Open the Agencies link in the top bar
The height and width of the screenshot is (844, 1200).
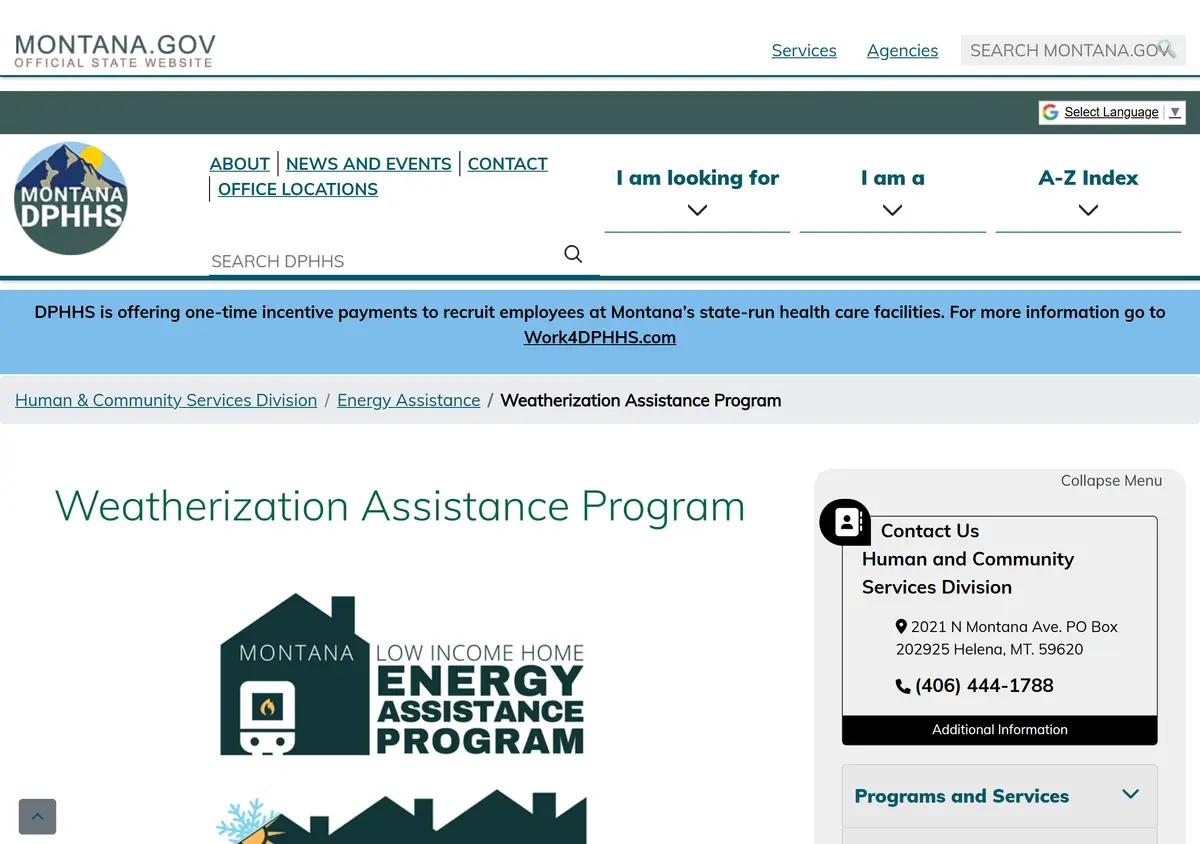[x=902, y=50]
